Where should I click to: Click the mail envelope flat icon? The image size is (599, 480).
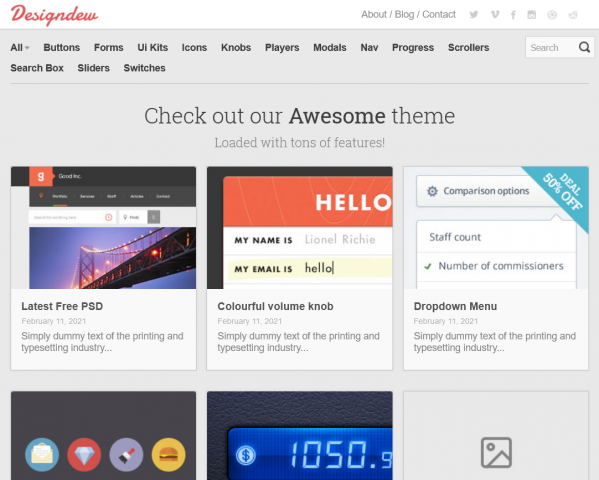[x=42, y=455]
